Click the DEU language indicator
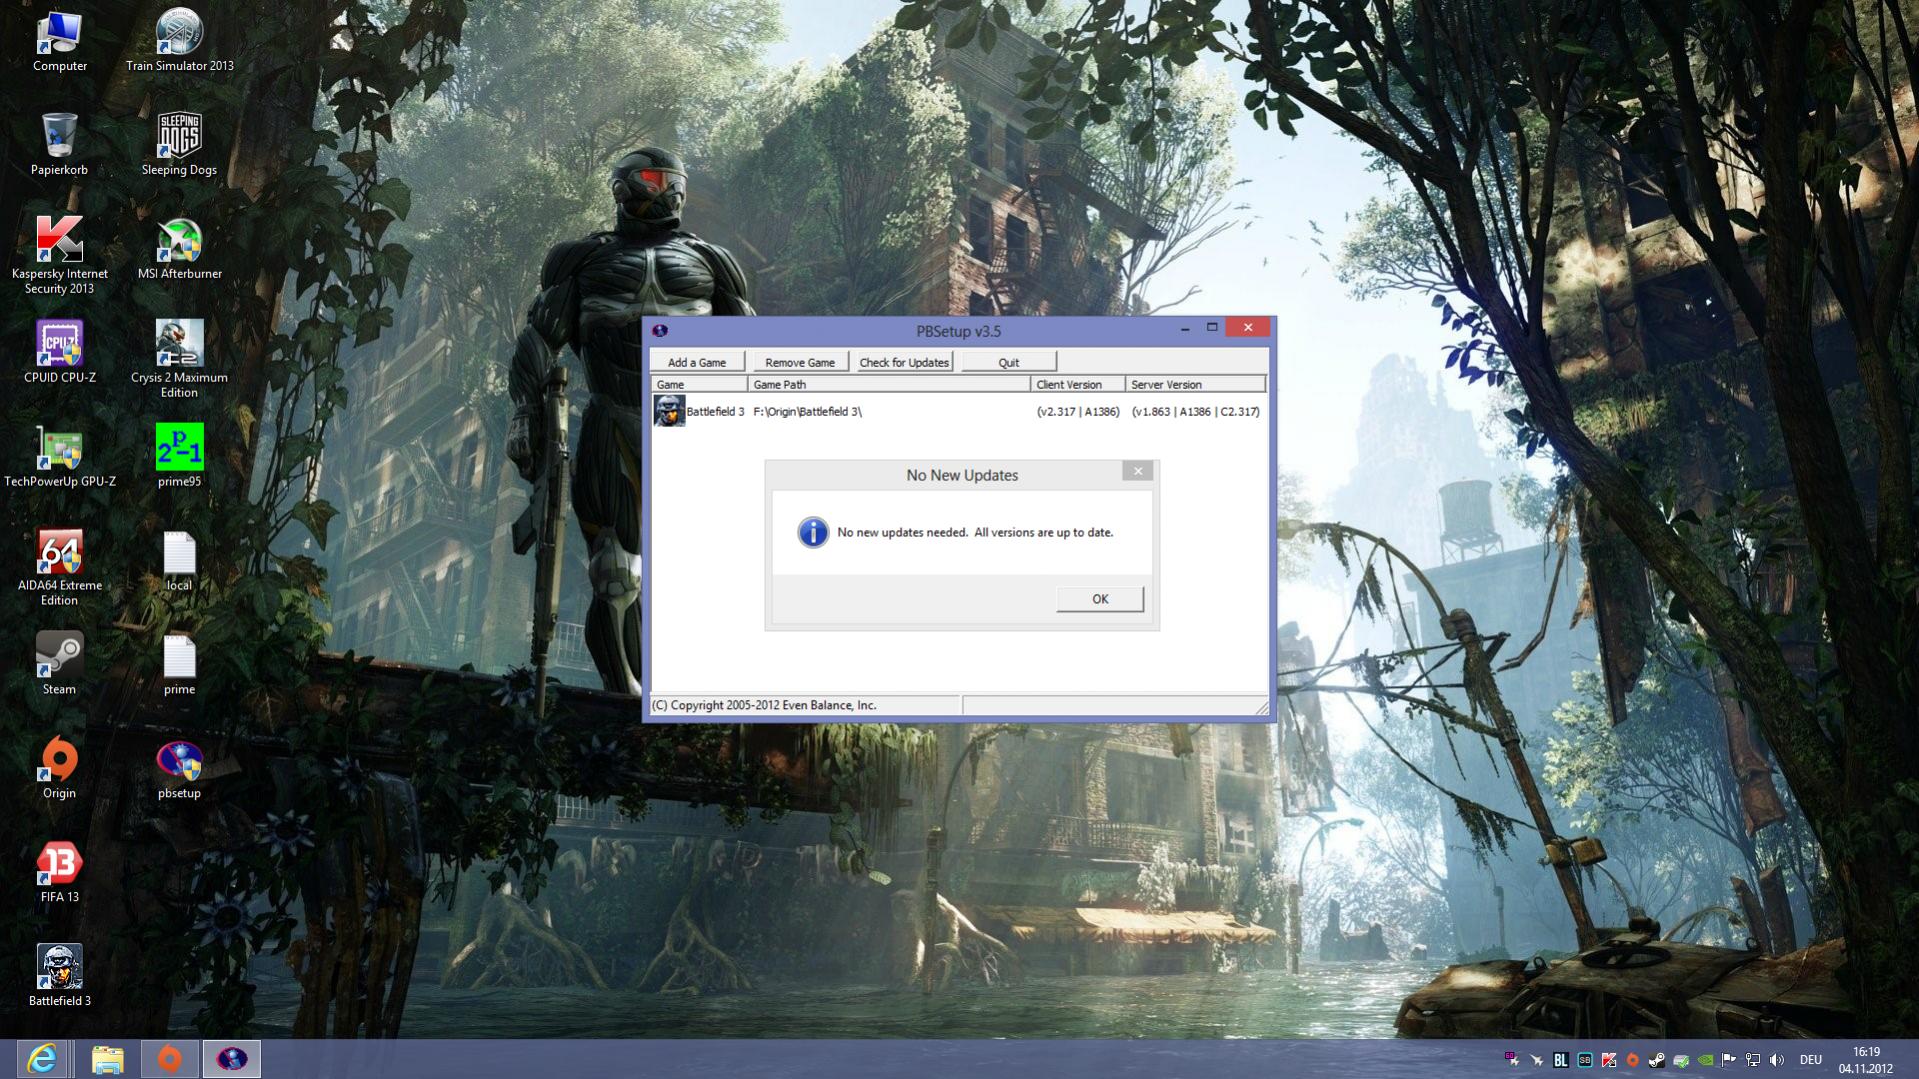 (x=1811, y=1060)
